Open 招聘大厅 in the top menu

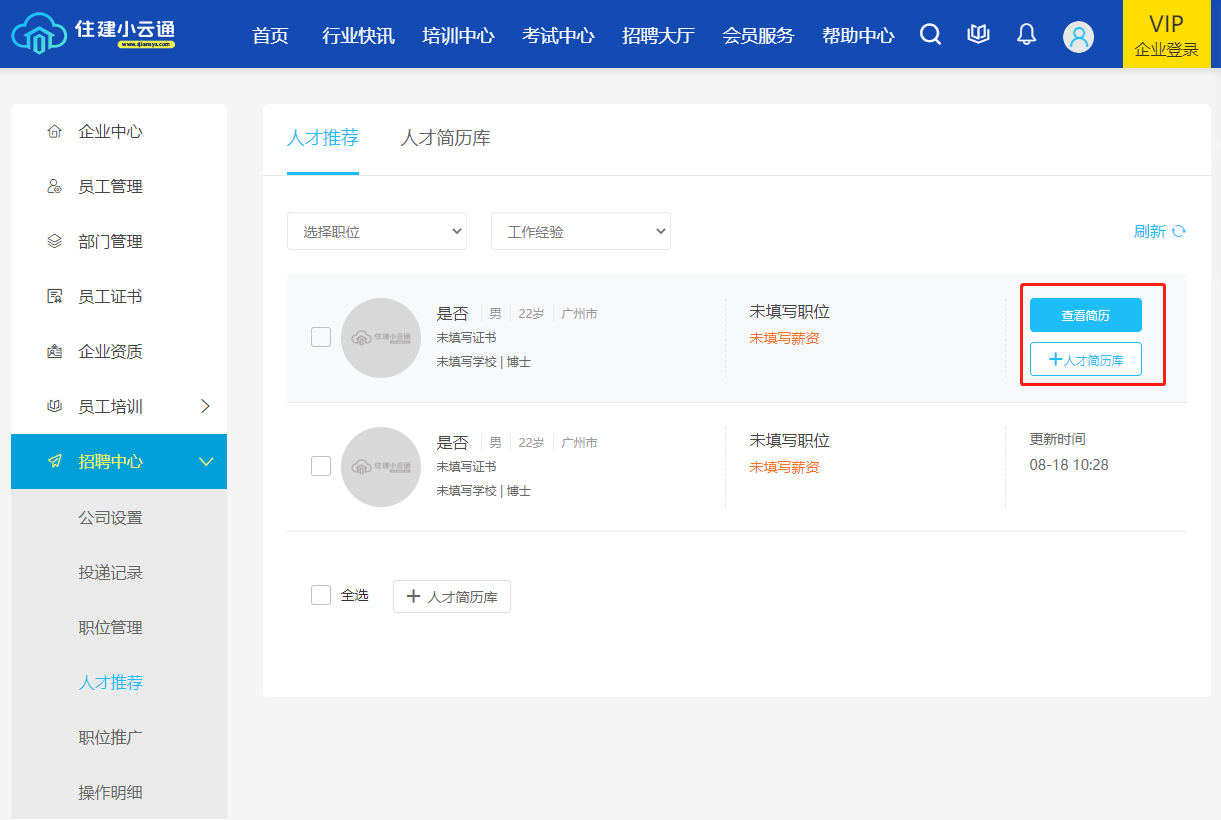[658, 36]
